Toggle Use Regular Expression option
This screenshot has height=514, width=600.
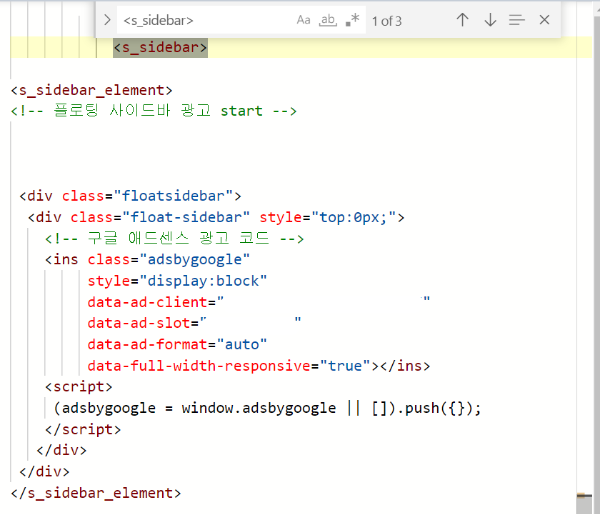(x=352, y=20)
